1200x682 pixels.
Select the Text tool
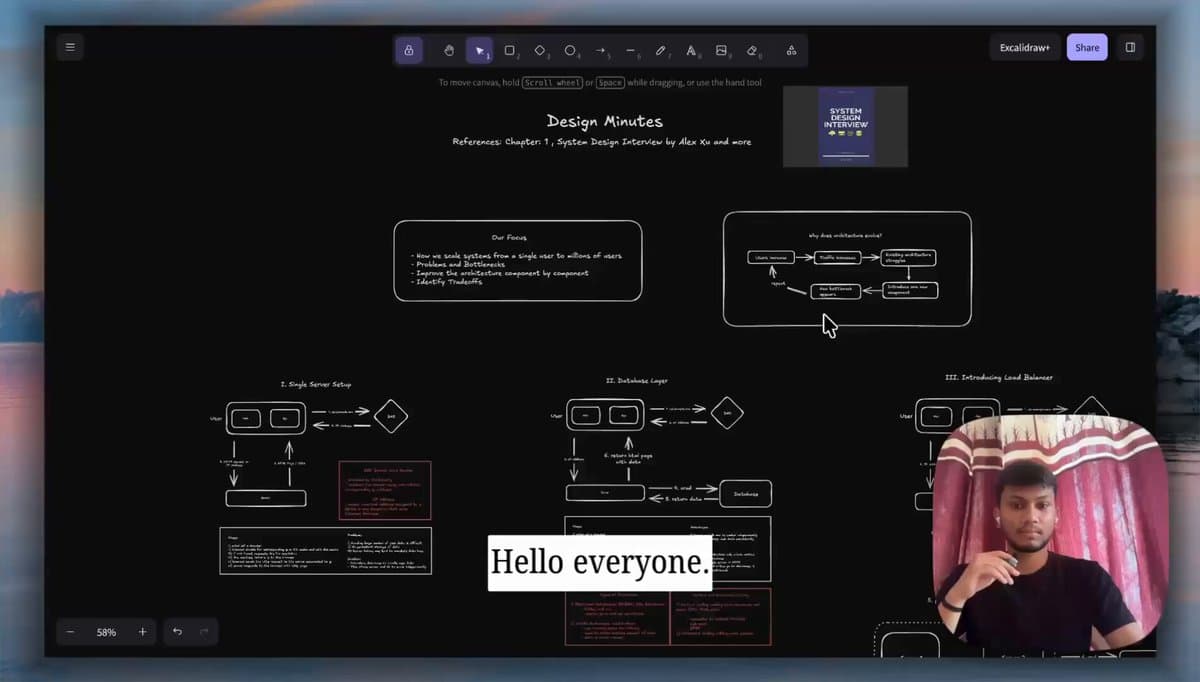tap(692, 50)
